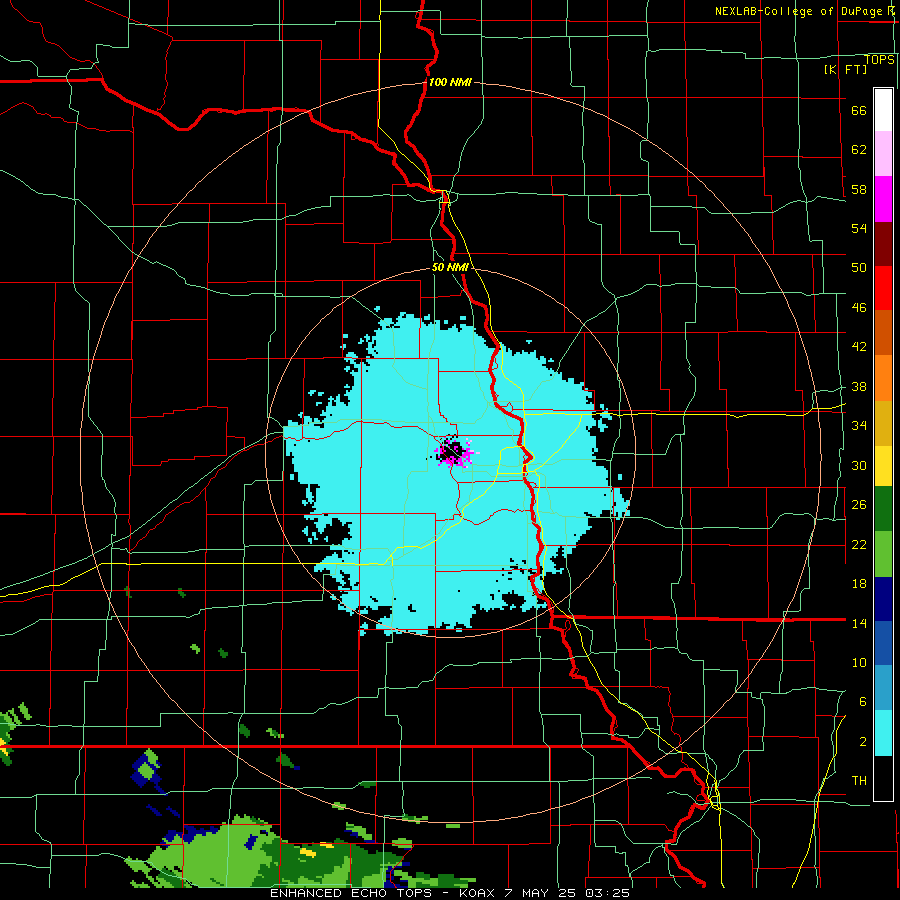900x900 pixels.
Task: Click the '54' legend value
Action: click(859, 228)
